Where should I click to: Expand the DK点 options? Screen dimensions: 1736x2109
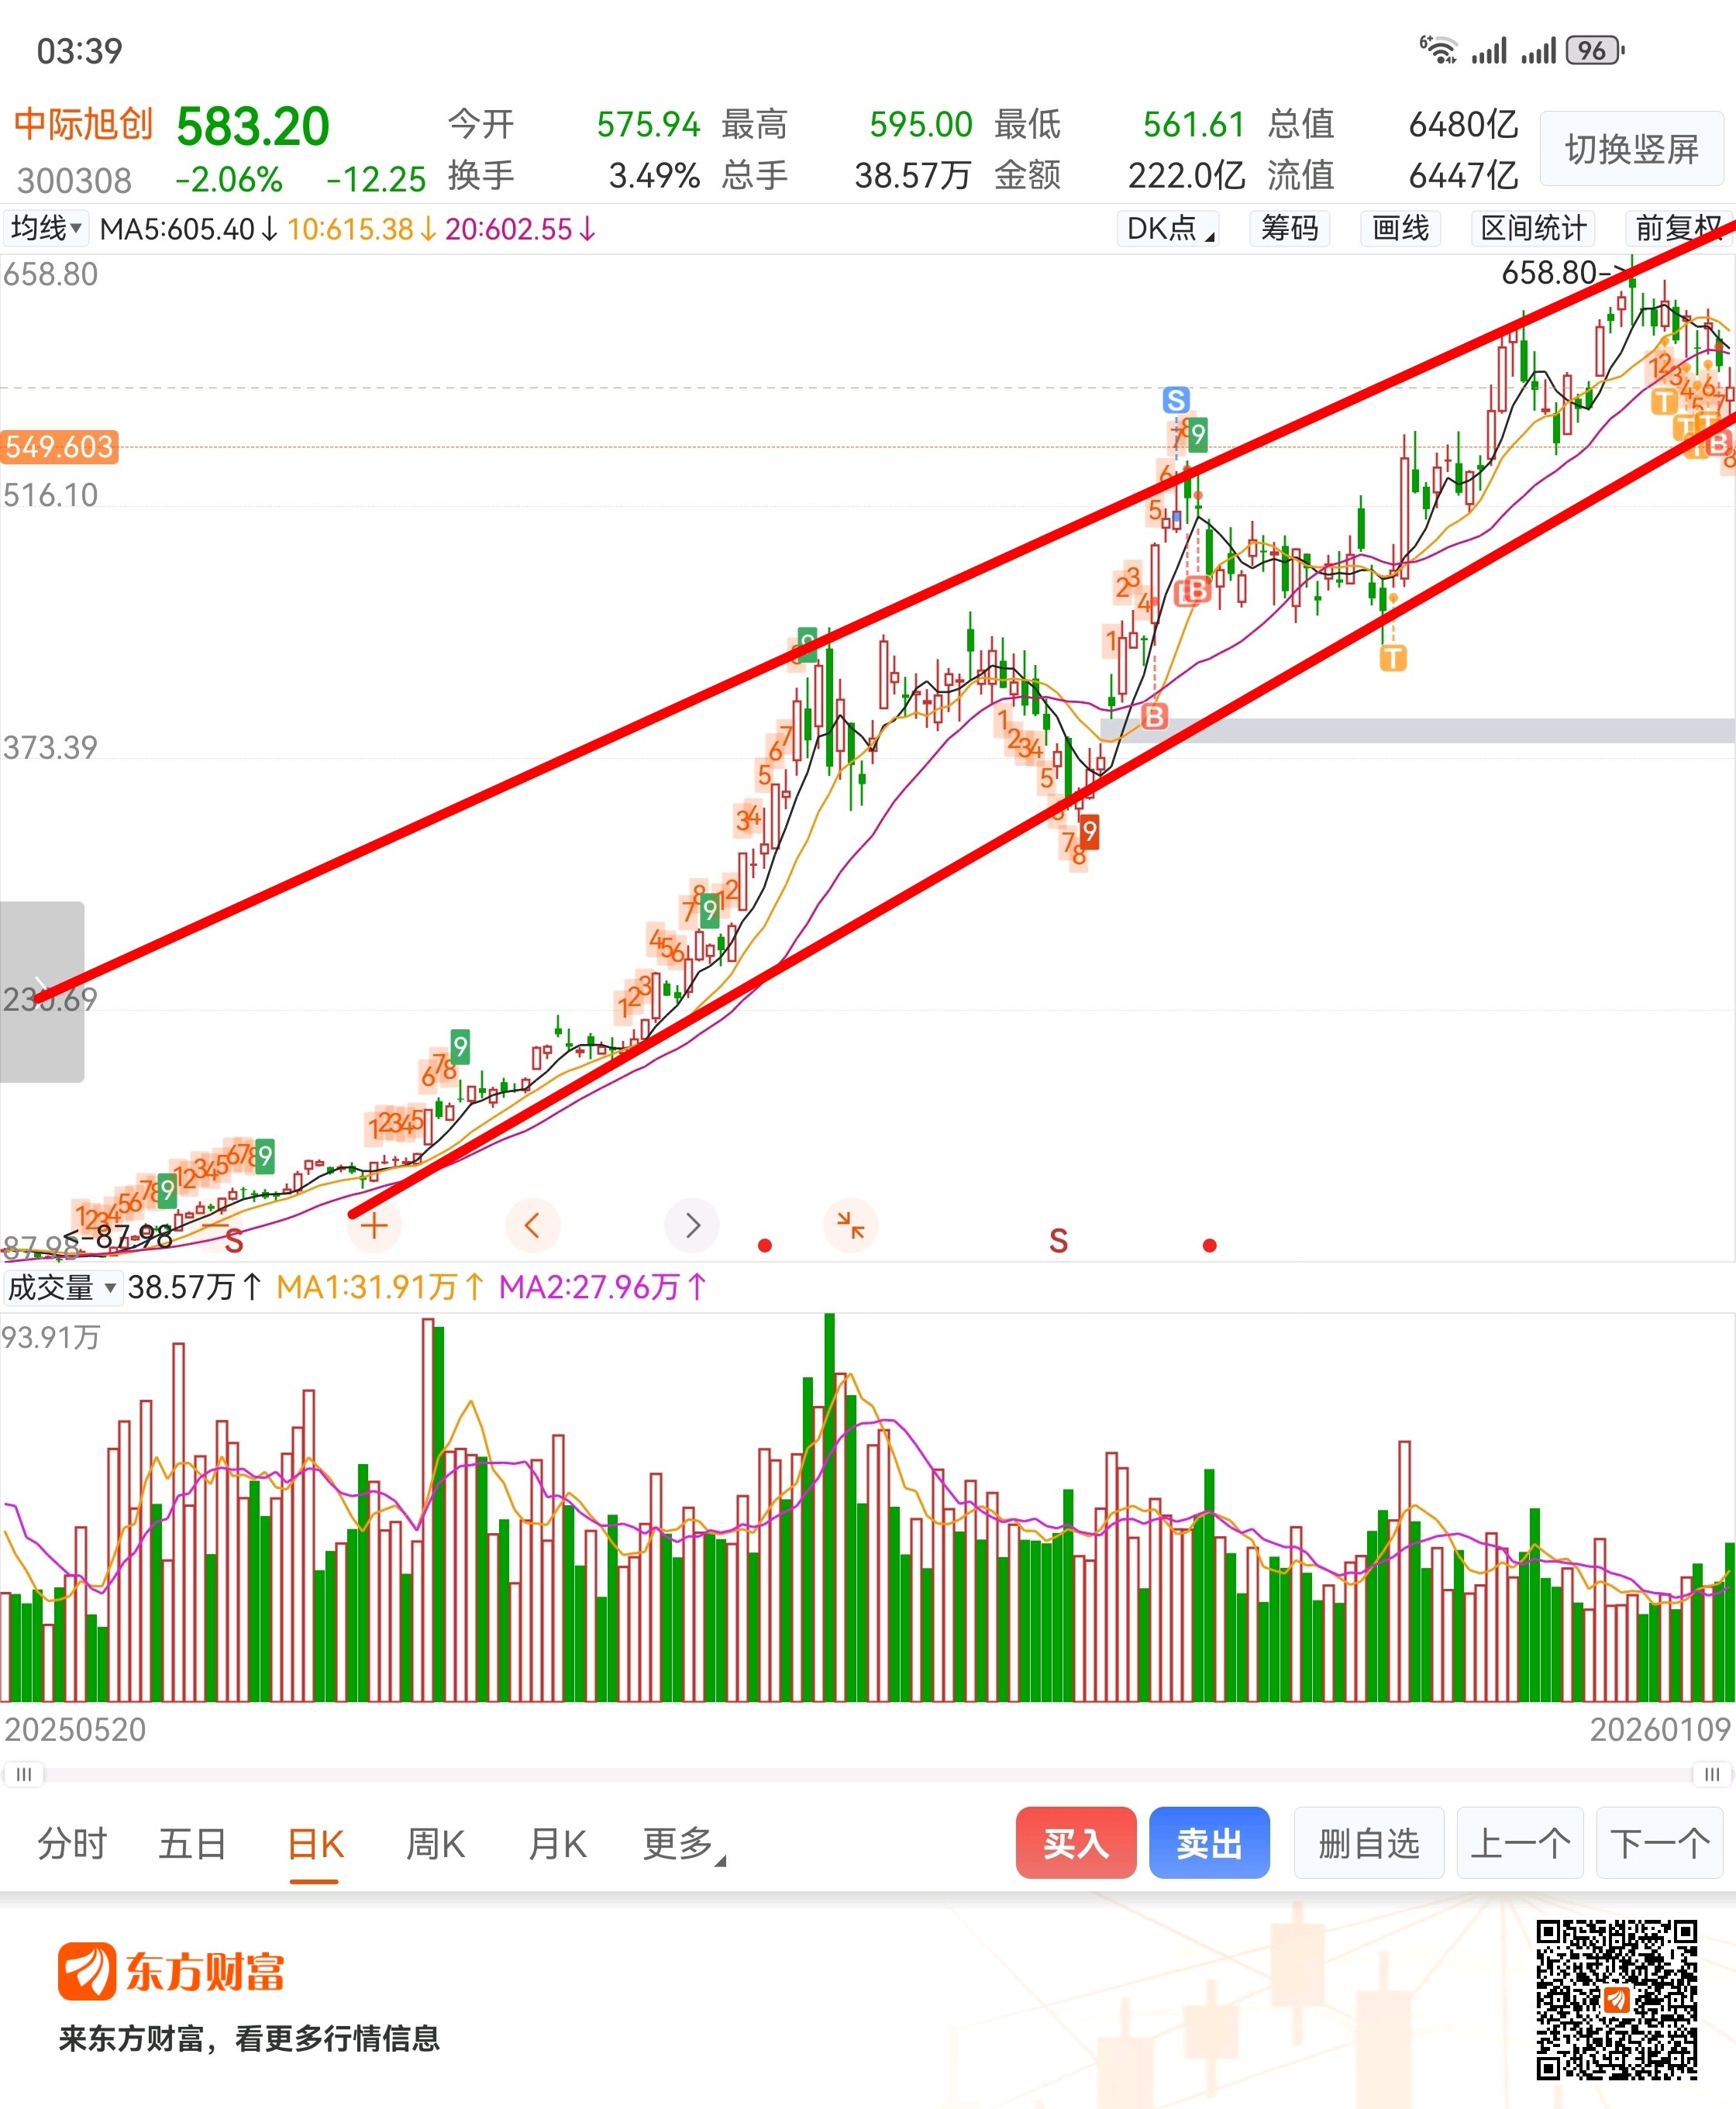[x=1169, y=228]
